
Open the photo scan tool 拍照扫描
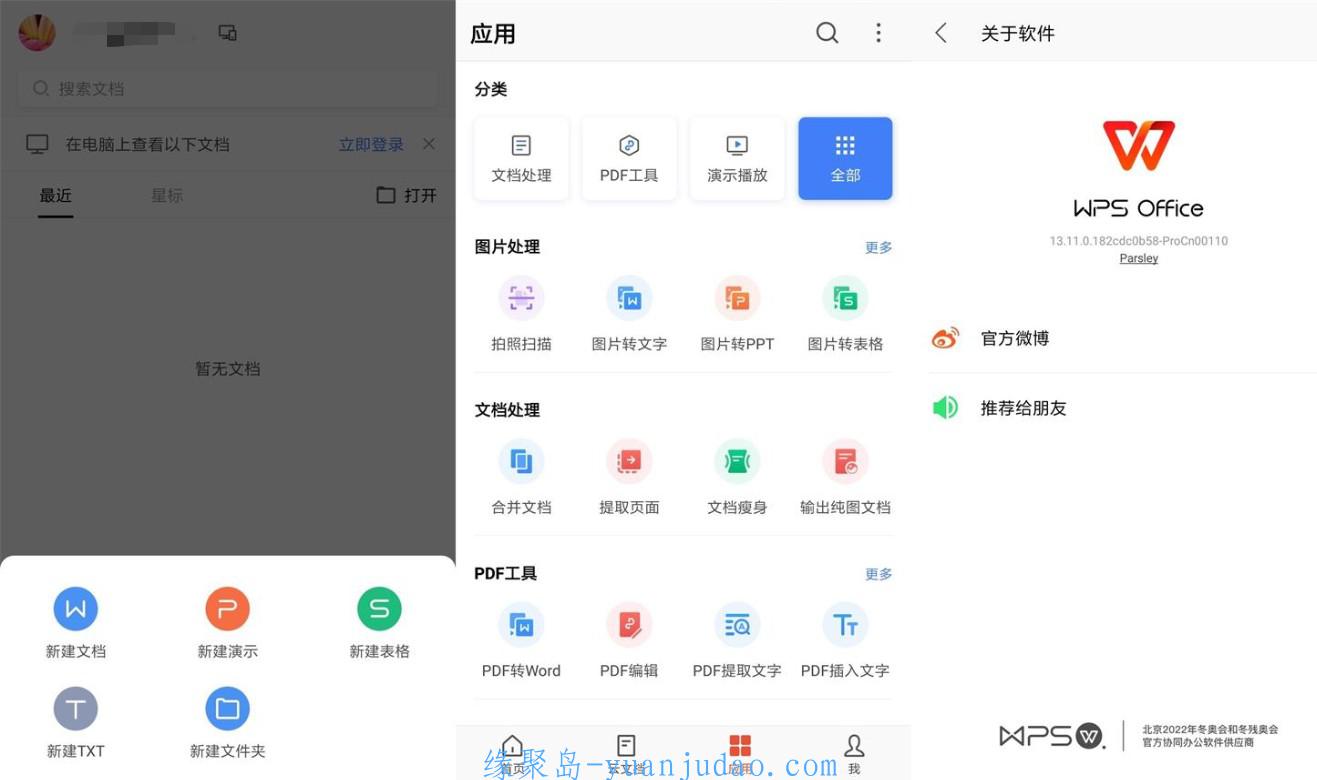pos(521,298)
